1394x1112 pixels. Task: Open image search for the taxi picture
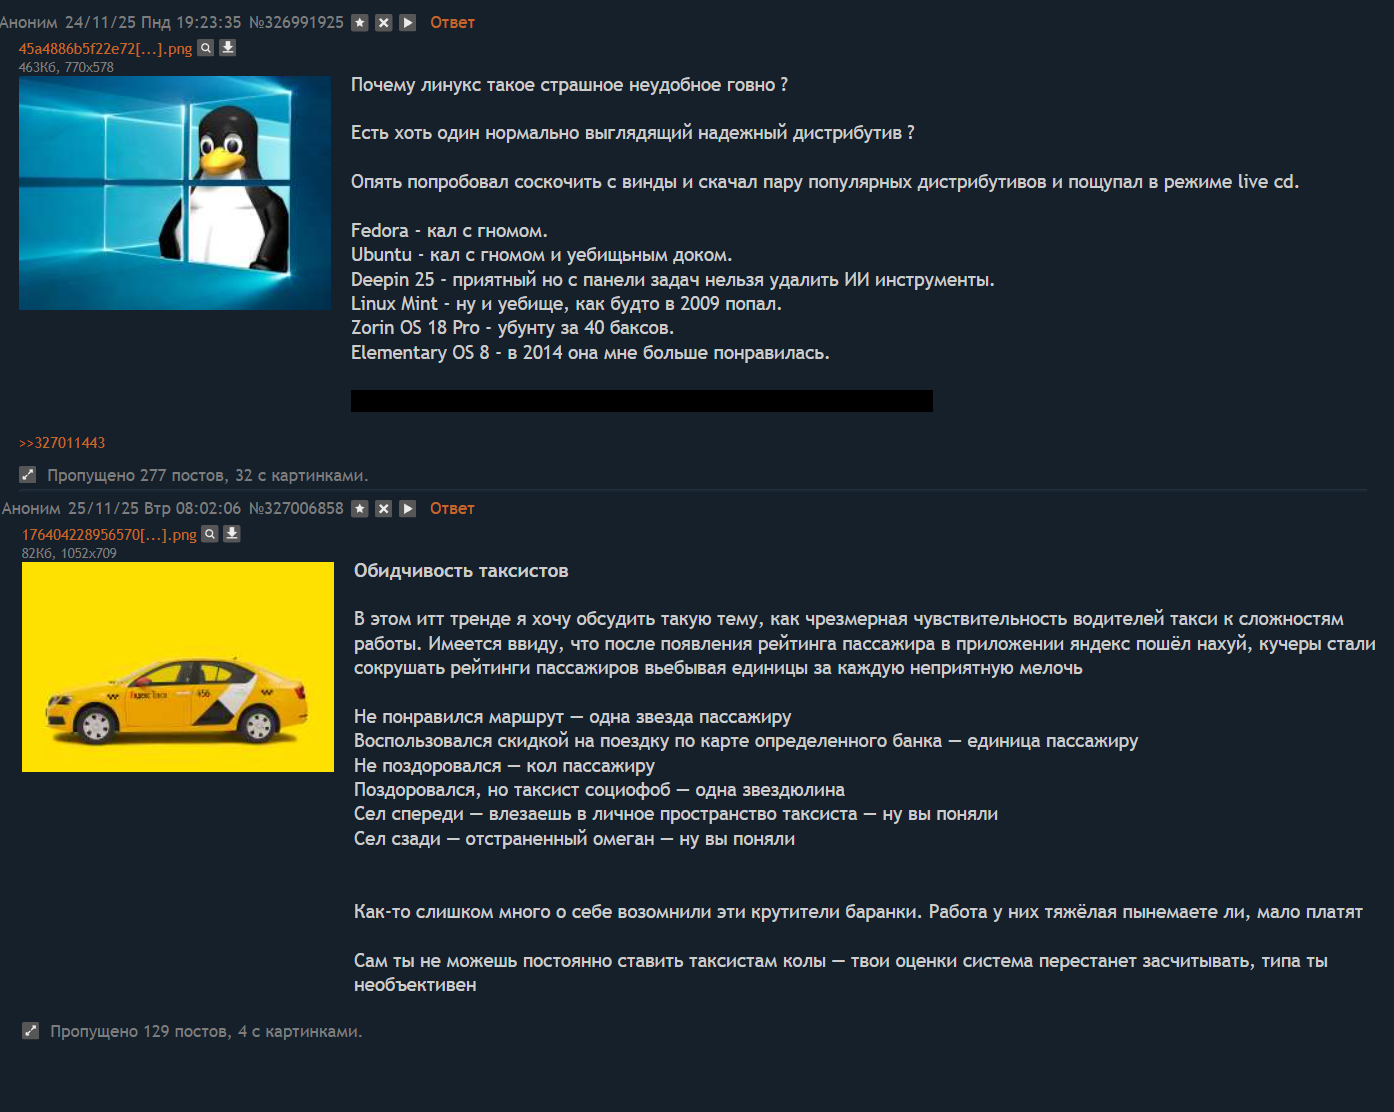coord(210,533)
